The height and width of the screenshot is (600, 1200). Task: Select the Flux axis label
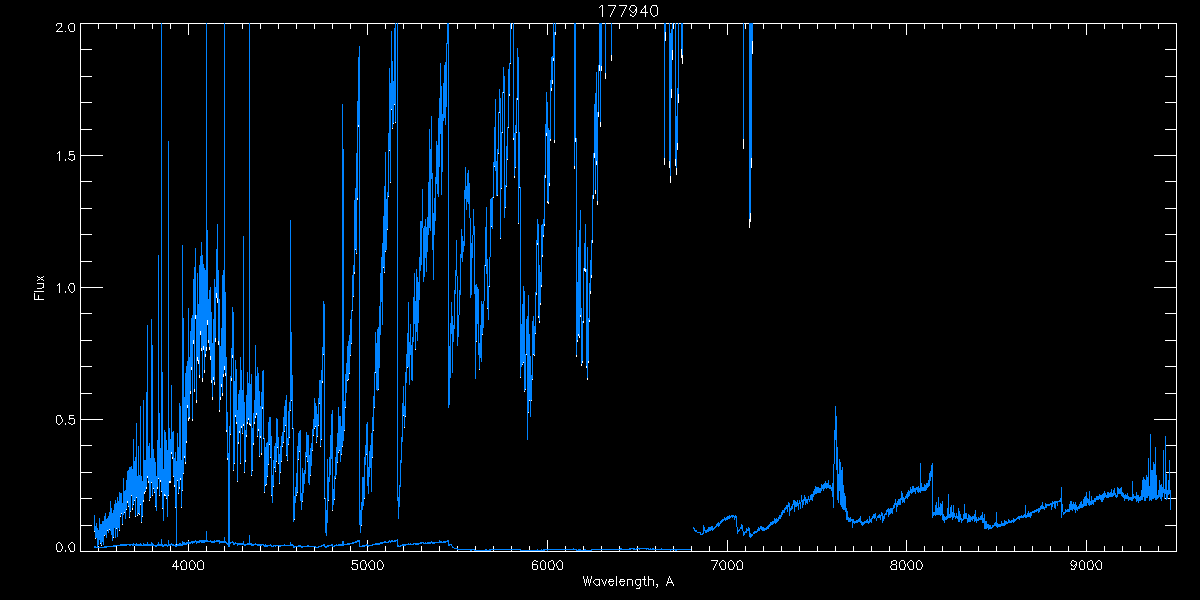point(40,287)
